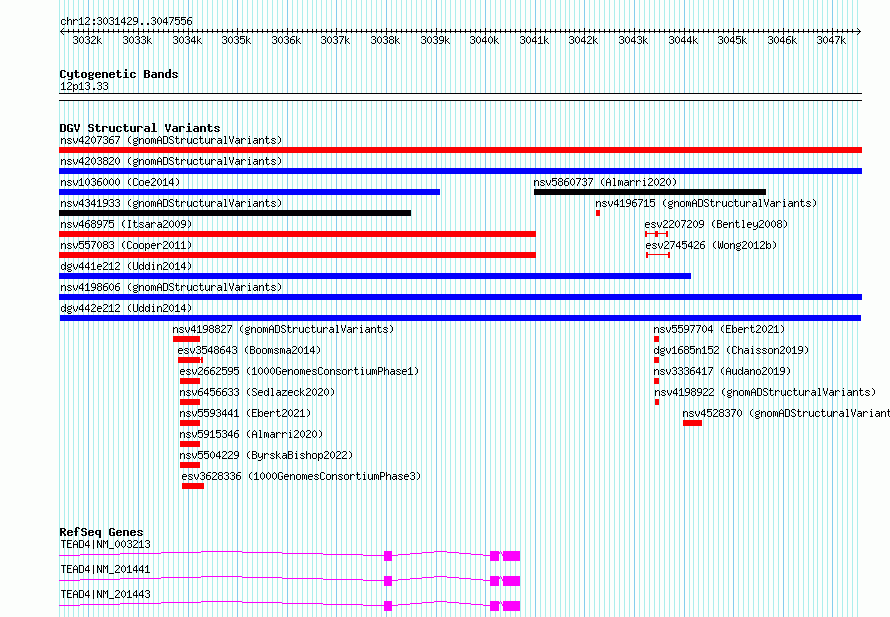
Task: Open nsv5597704 (Ebert2021) label
Action: point(719,329)
